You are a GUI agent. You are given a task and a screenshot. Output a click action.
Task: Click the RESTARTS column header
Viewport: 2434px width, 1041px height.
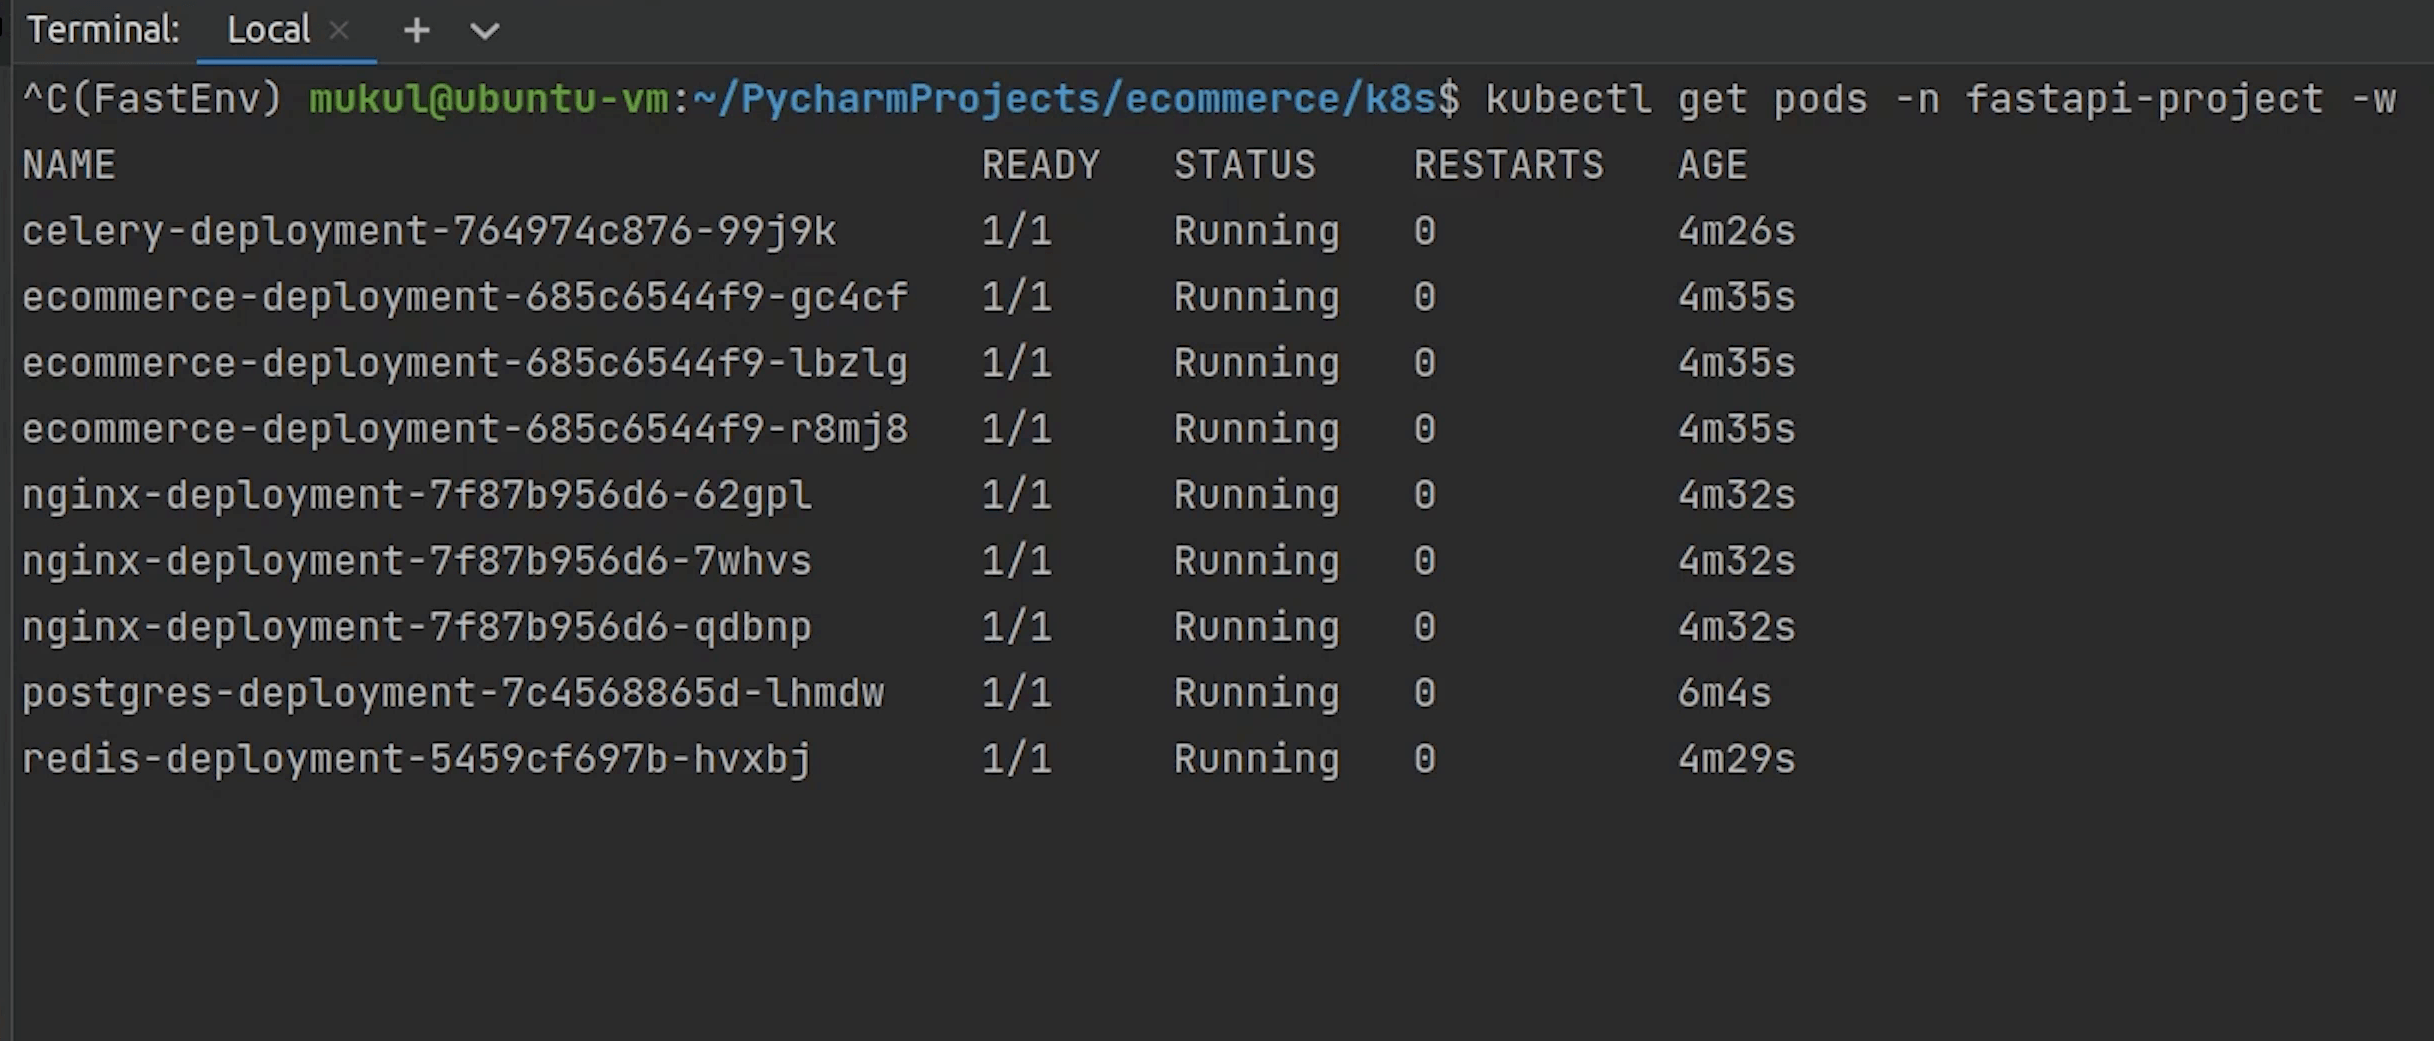[x=1508, y=165]
